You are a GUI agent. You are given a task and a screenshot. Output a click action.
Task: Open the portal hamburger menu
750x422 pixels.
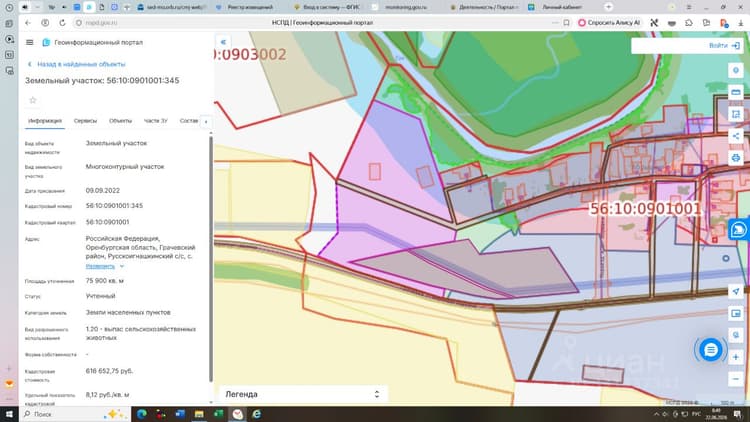coord(30,43)
